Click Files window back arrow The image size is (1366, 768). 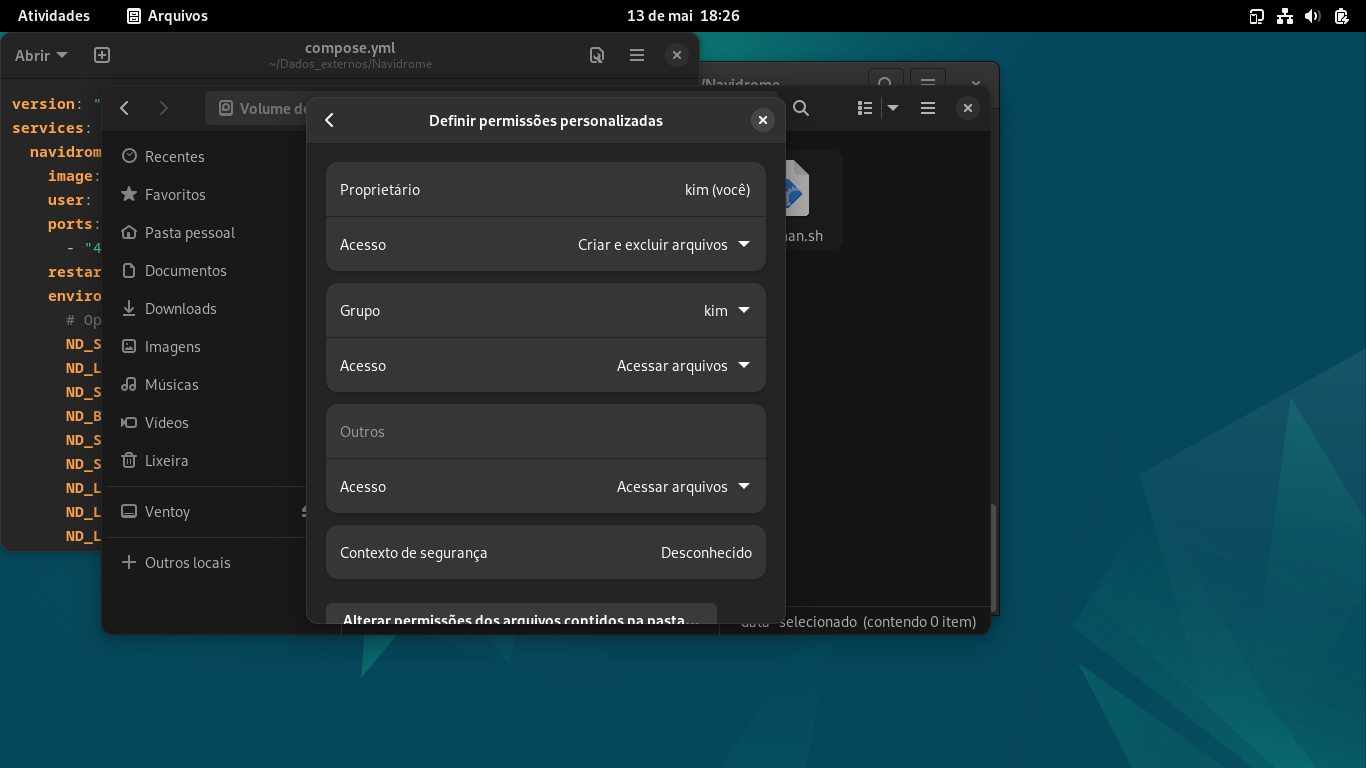tap(125, 108)
